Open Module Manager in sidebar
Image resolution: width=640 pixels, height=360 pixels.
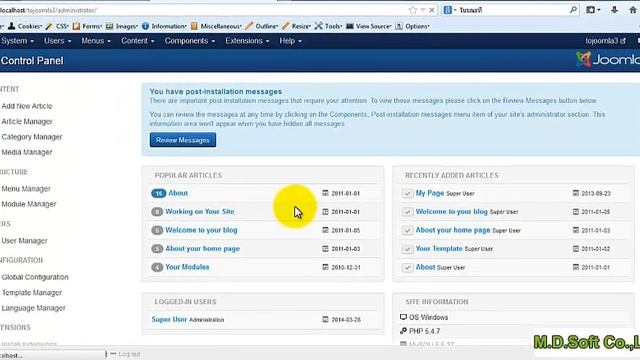pos(29,204)
